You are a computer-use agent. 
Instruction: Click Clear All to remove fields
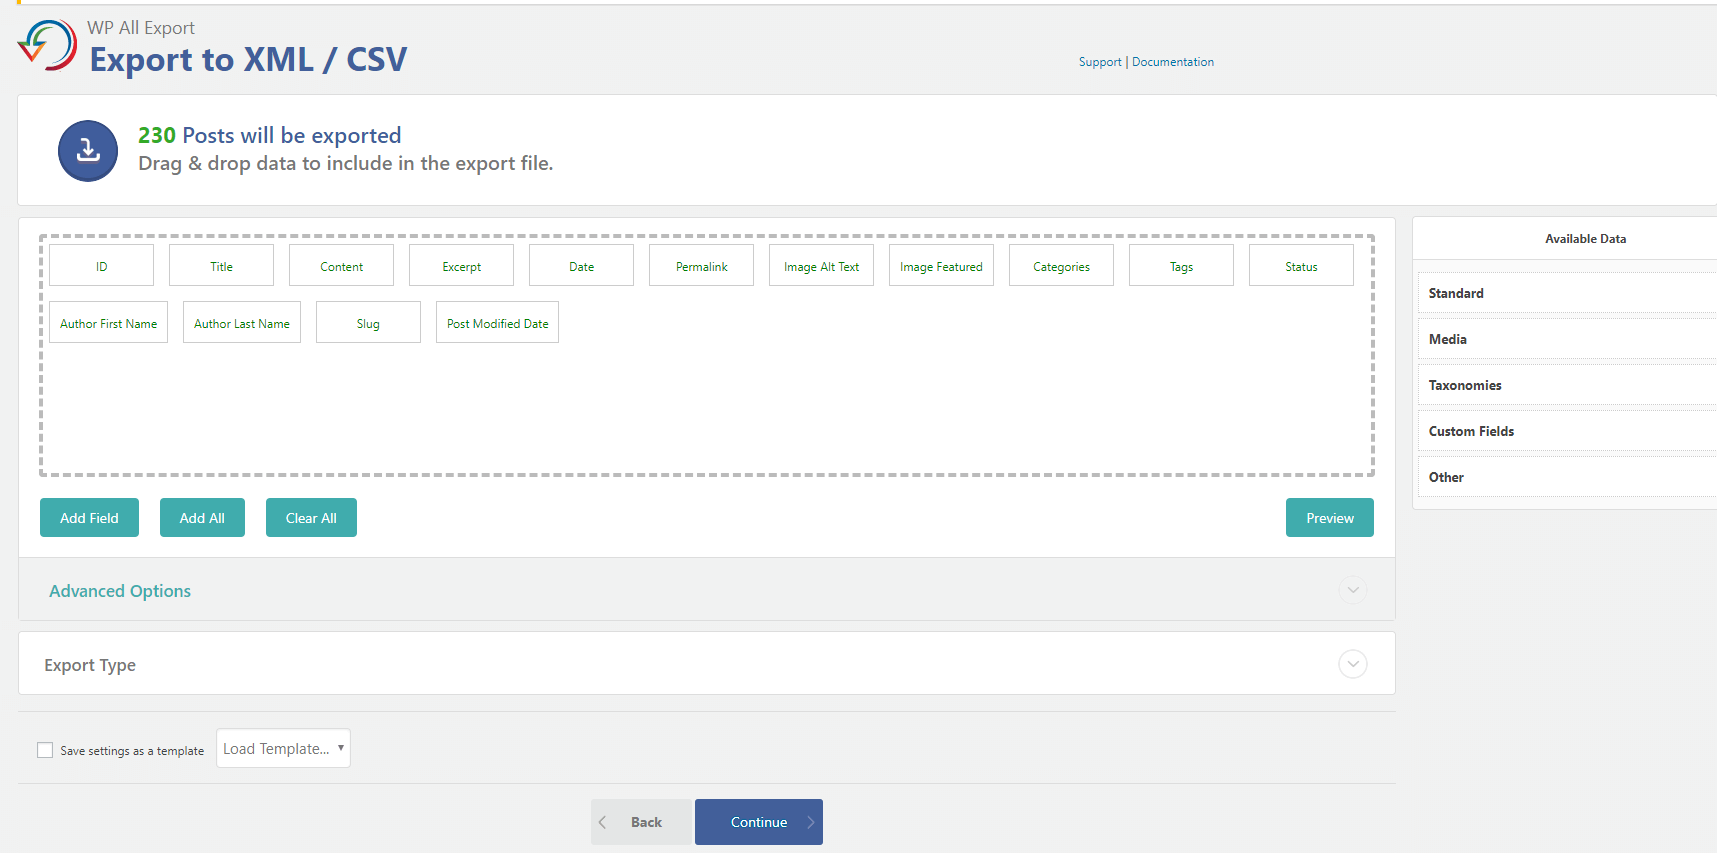311,518
